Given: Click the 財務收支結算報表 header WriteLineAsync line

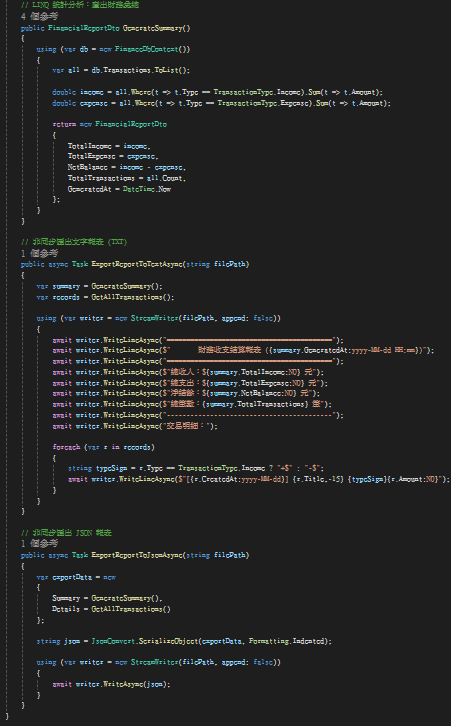Looking at the screenshot, I should (243, 350).
